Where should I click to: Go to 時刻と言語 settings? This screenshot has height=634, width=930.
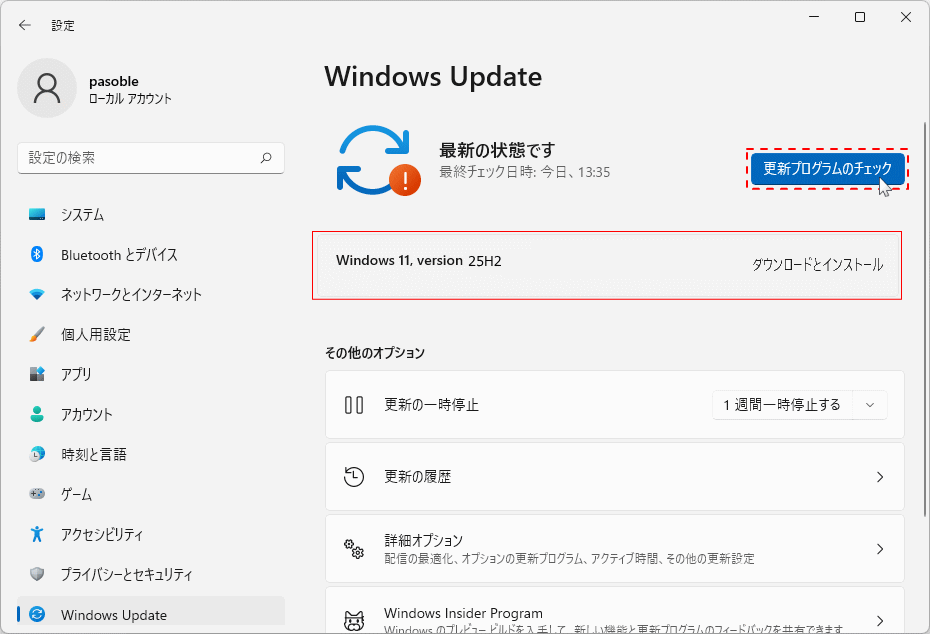93,455
